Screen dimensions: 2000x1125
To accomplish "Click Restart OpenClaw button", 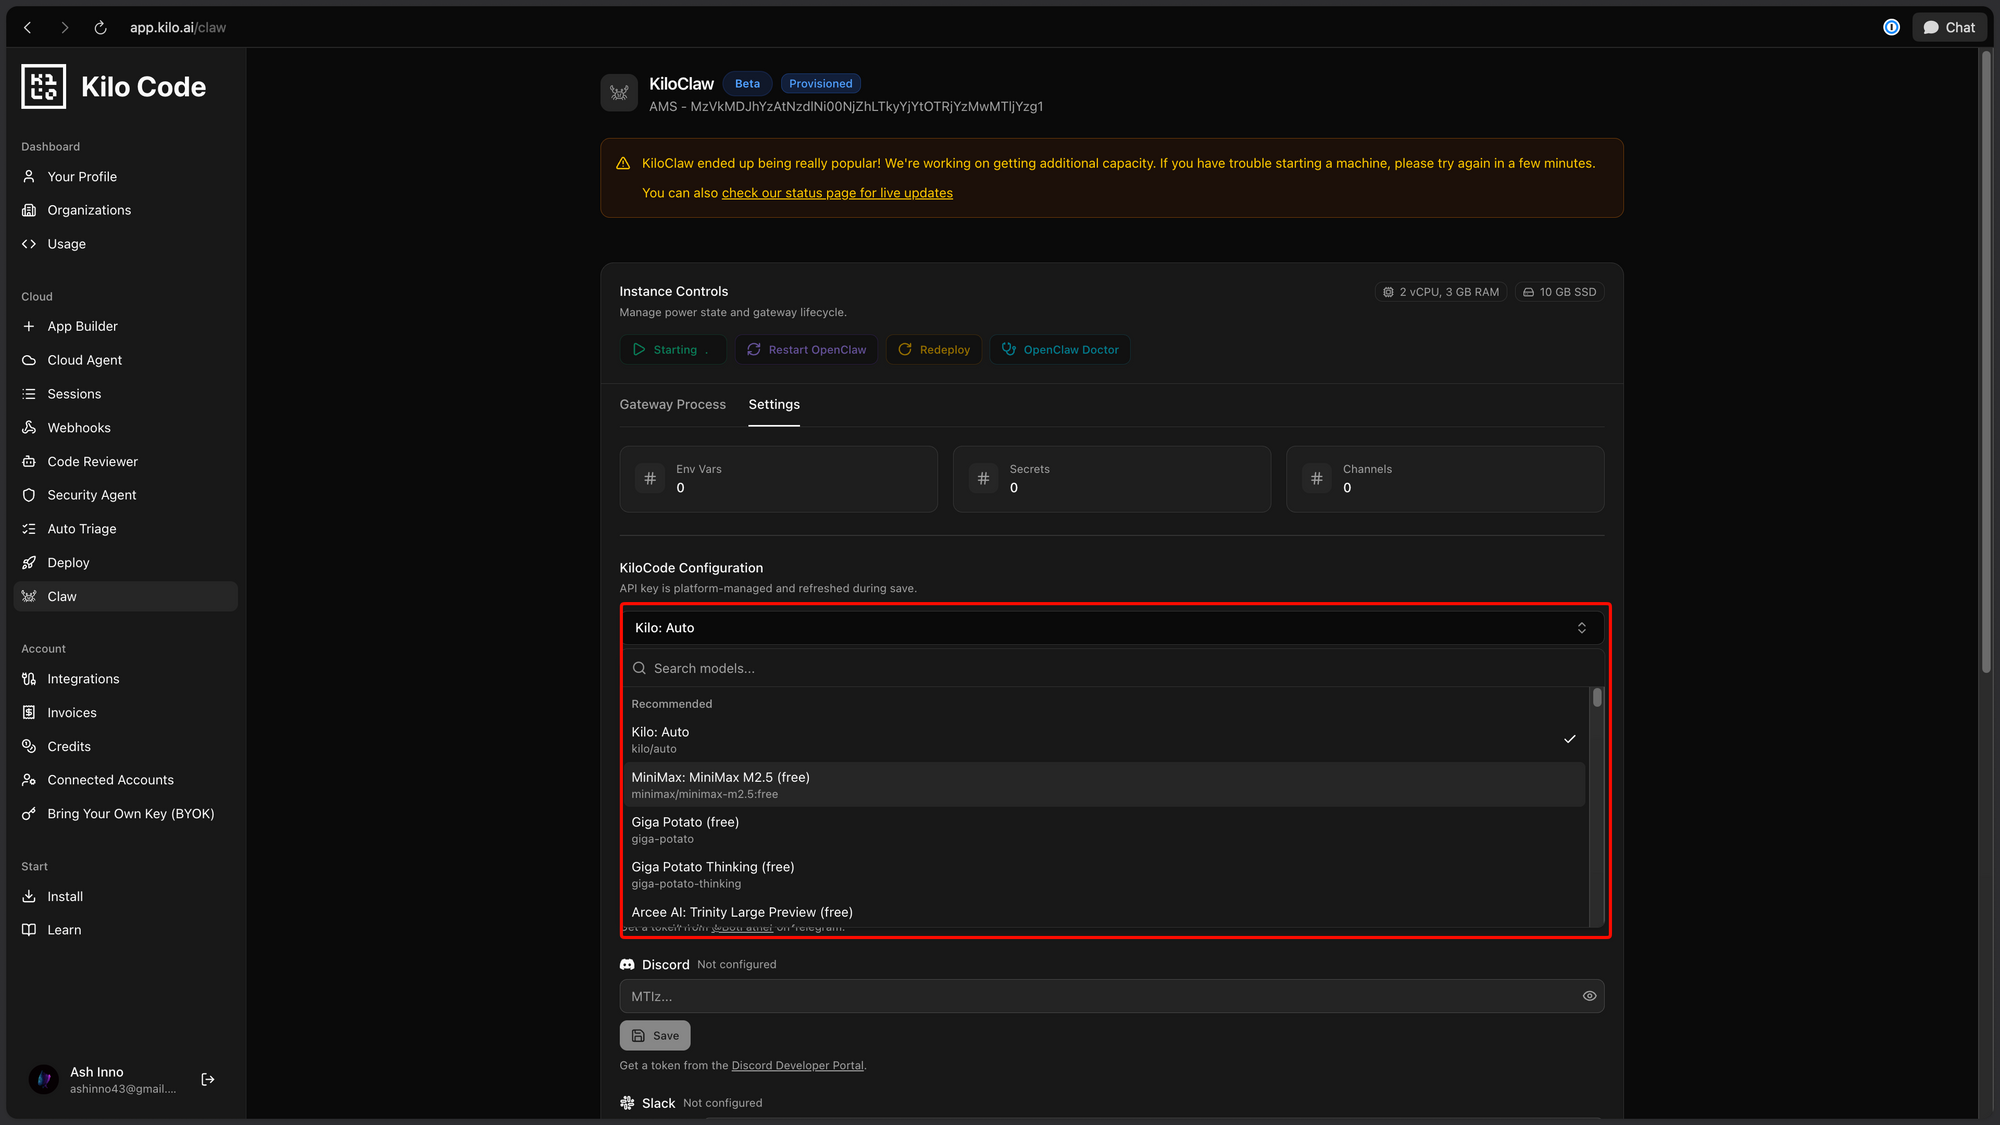I will point(806,350).
